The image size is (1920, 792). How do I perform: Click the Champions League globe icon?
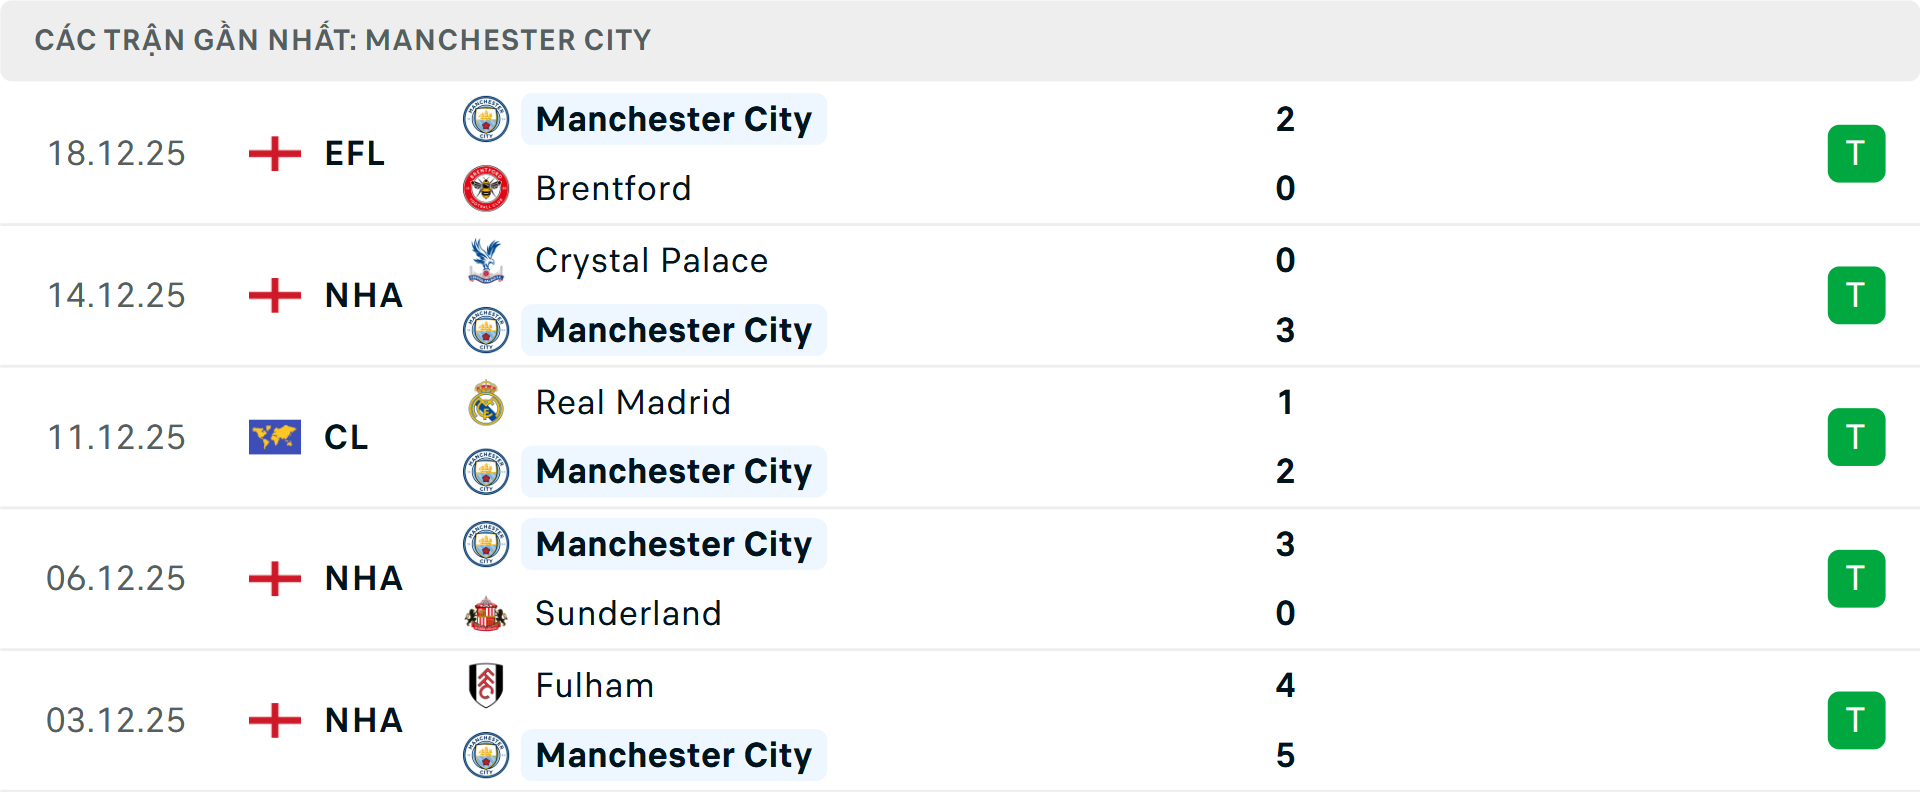point(274,437)
